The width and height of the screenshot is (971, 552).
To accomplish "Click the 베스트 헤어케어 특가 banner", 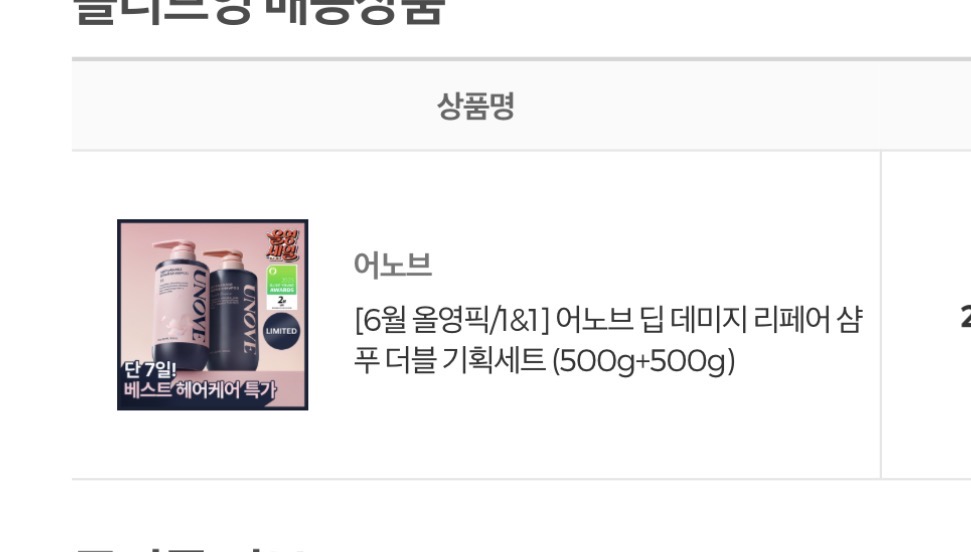I will [x=199, y=390].
